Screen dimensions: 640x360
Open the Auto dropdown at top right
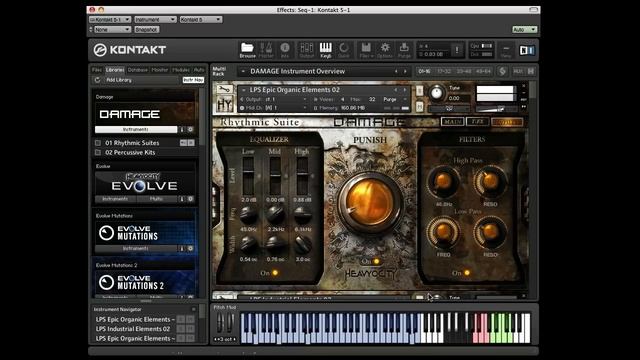524,30
